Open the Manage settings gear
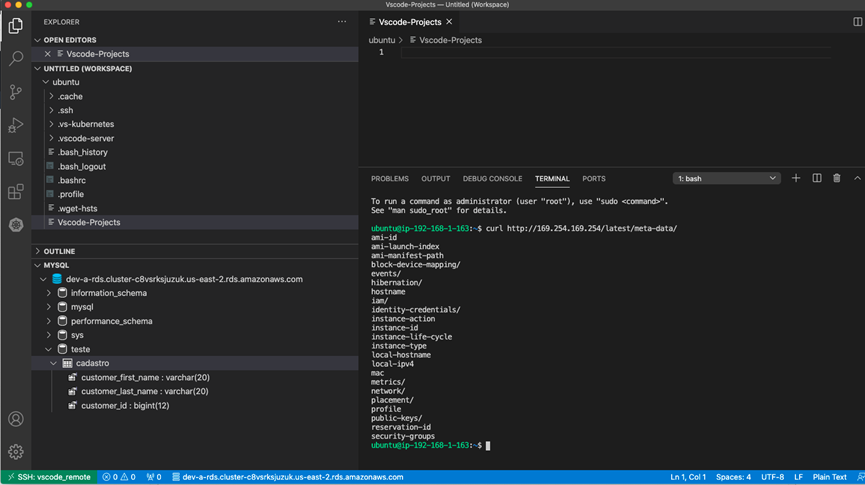This screenshot has width=865, height=485. (x=16, y=452)
